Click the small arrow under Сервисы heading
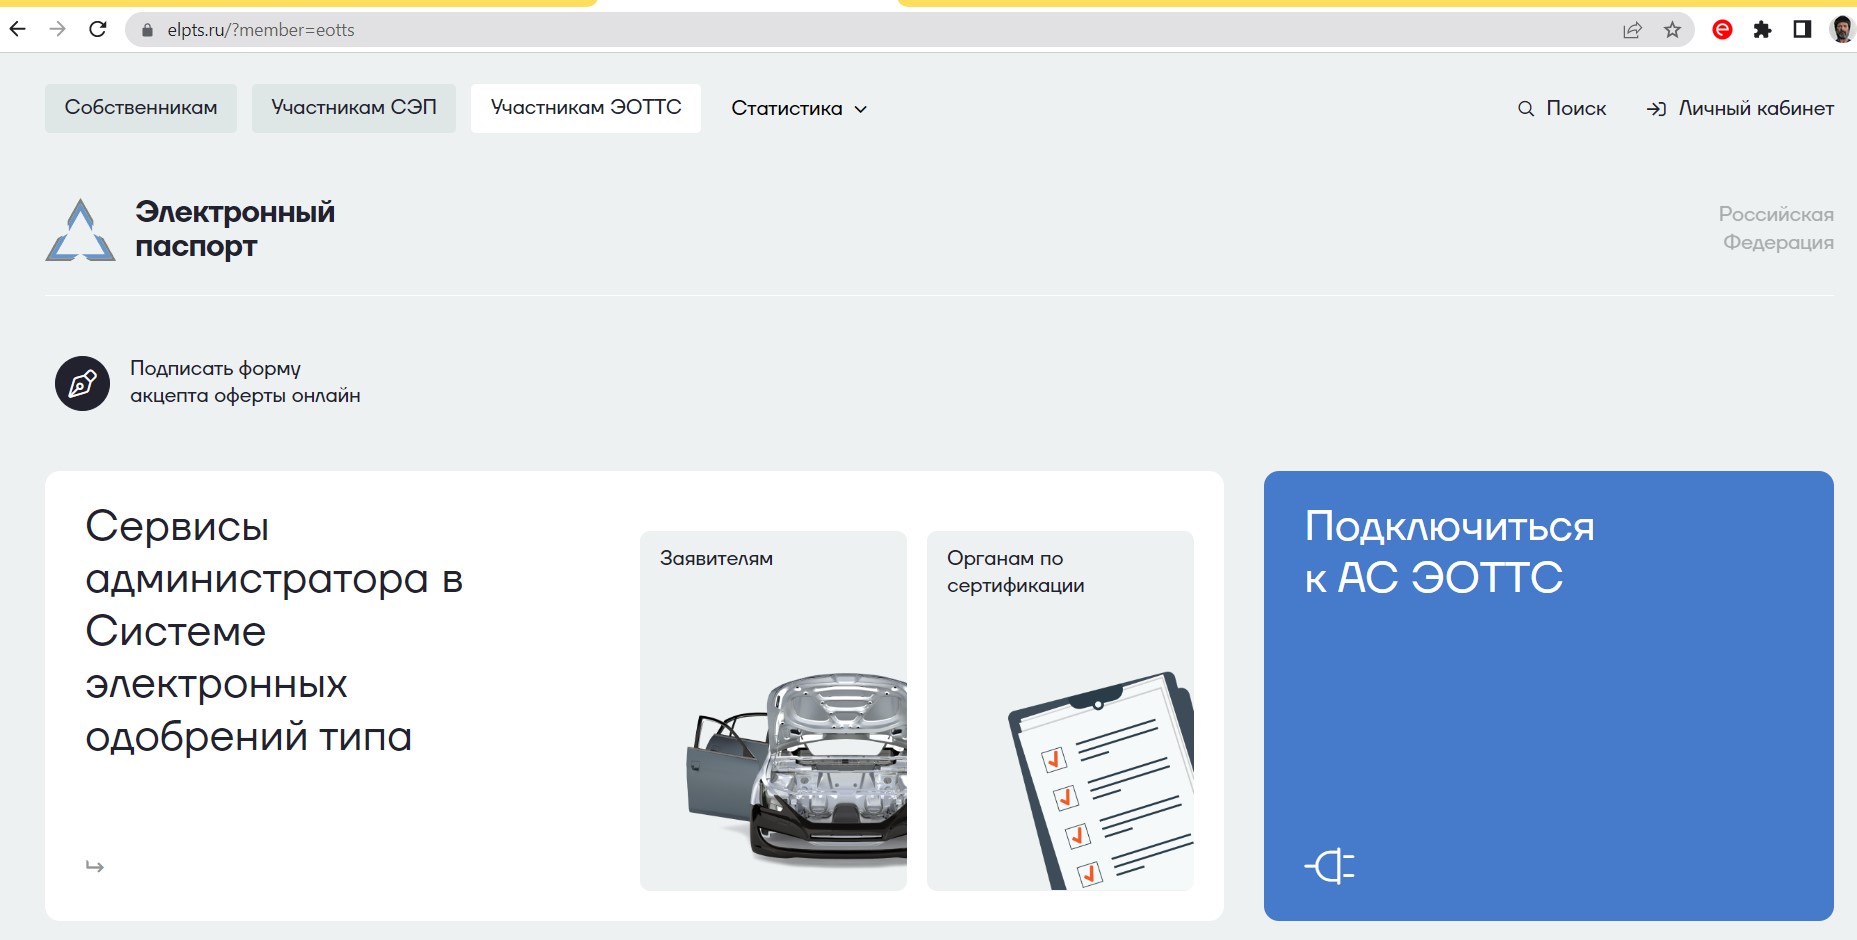This screenshot has height=940, width=1857. [x=95, y=866]
